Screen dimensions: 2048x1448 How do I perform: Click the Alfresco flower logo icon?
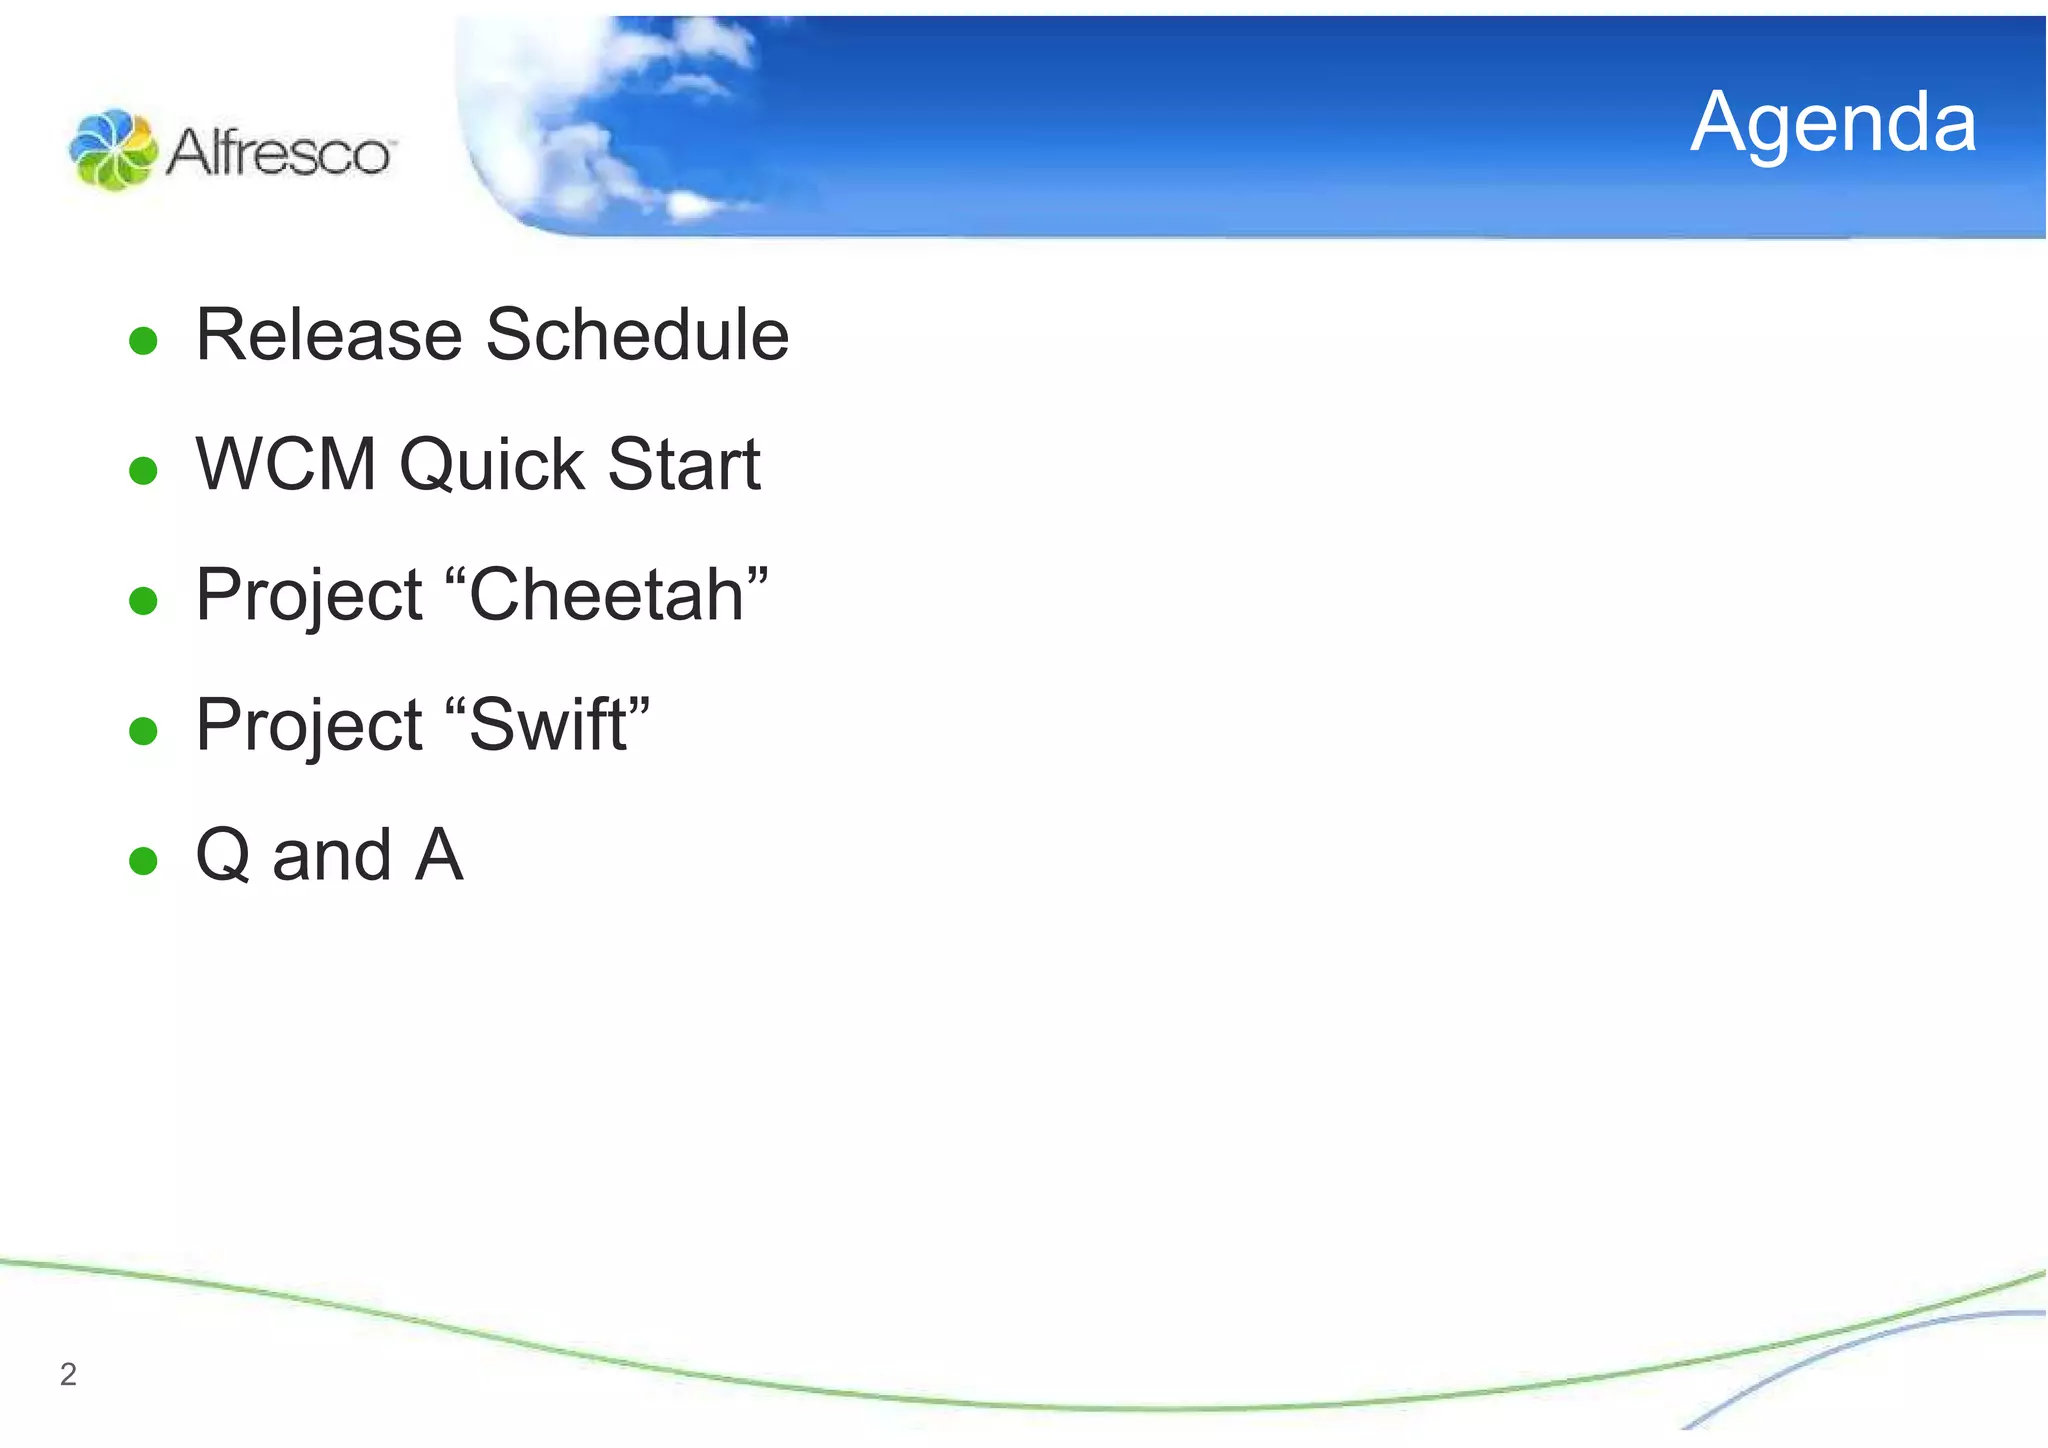tap(113, 150)
